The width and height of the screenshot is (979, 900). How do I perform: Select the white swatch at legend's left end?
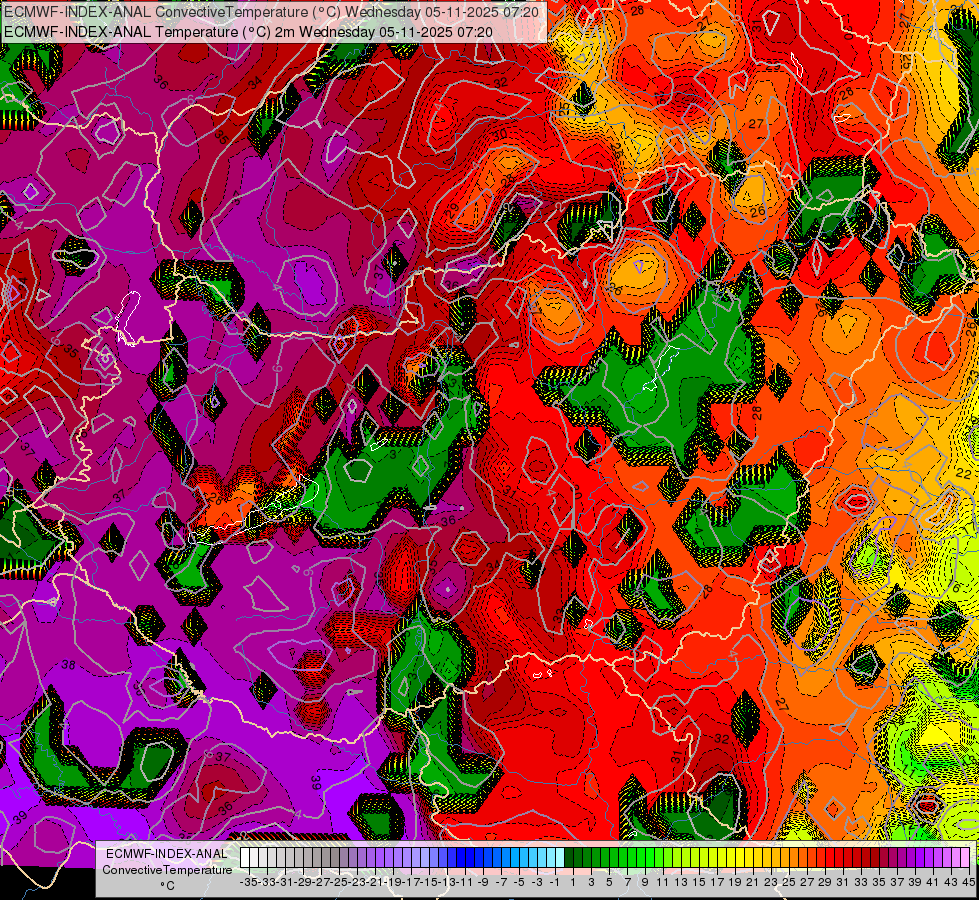pyautogui.click(x=245, y=858)
